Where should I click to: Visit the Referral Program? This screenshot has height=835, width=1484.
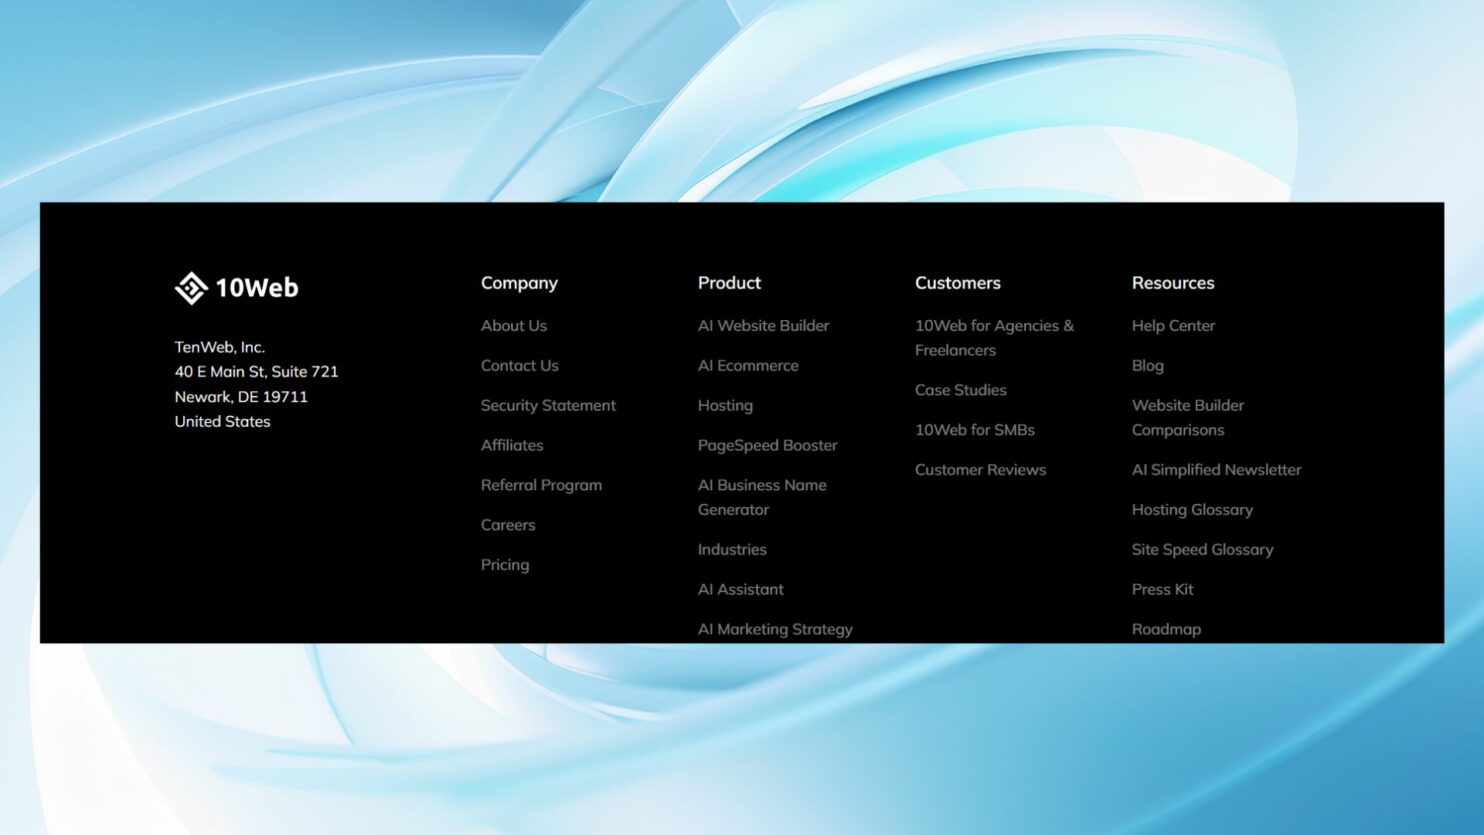pos(541,485)
